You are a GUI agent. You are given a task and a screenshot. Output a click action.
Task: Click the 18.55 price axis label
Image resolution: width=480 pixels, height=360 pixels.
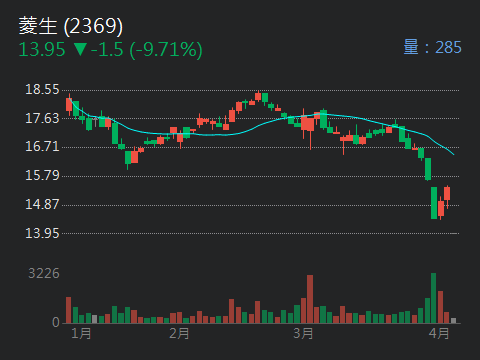[x=42, y=89]
